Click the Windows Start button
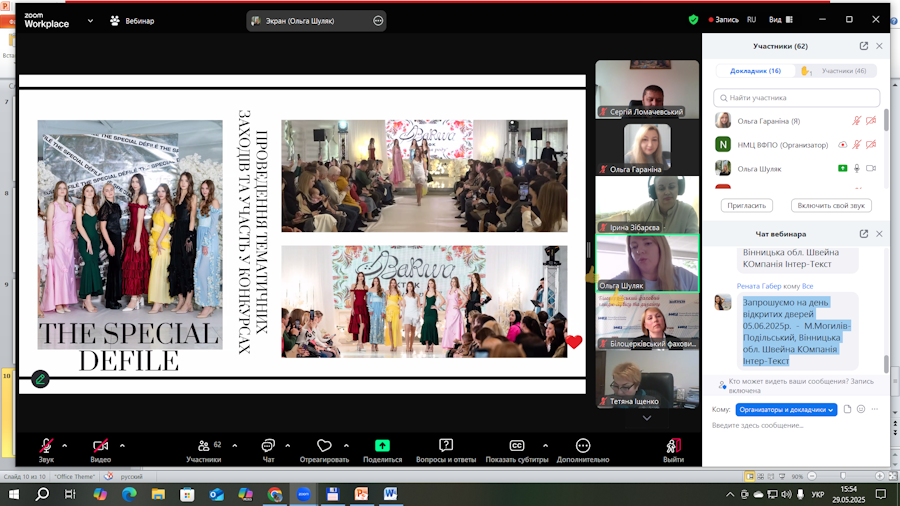Image resolution: width=900 pixels, height=506 pixels. tap(14, 494)
